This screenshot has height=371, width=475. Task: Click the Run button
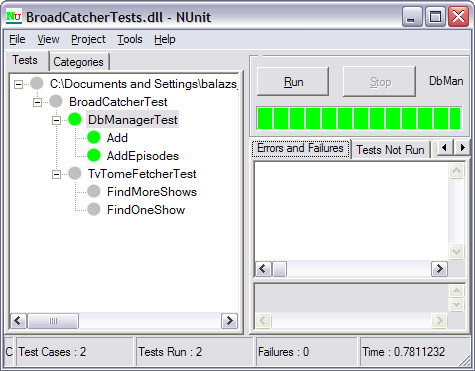click(x=293, y=82)
